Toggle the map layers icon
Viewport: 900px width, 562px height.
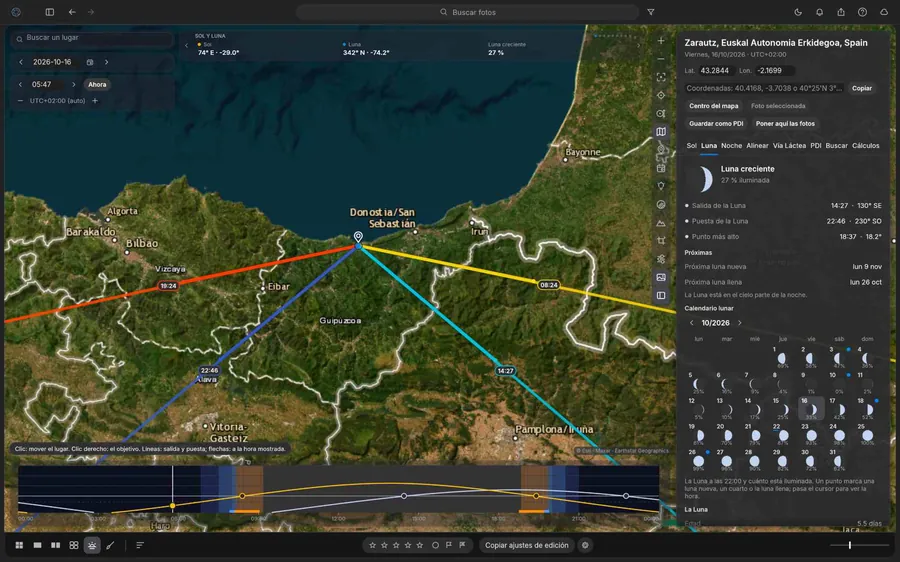(x=661, y=131)
